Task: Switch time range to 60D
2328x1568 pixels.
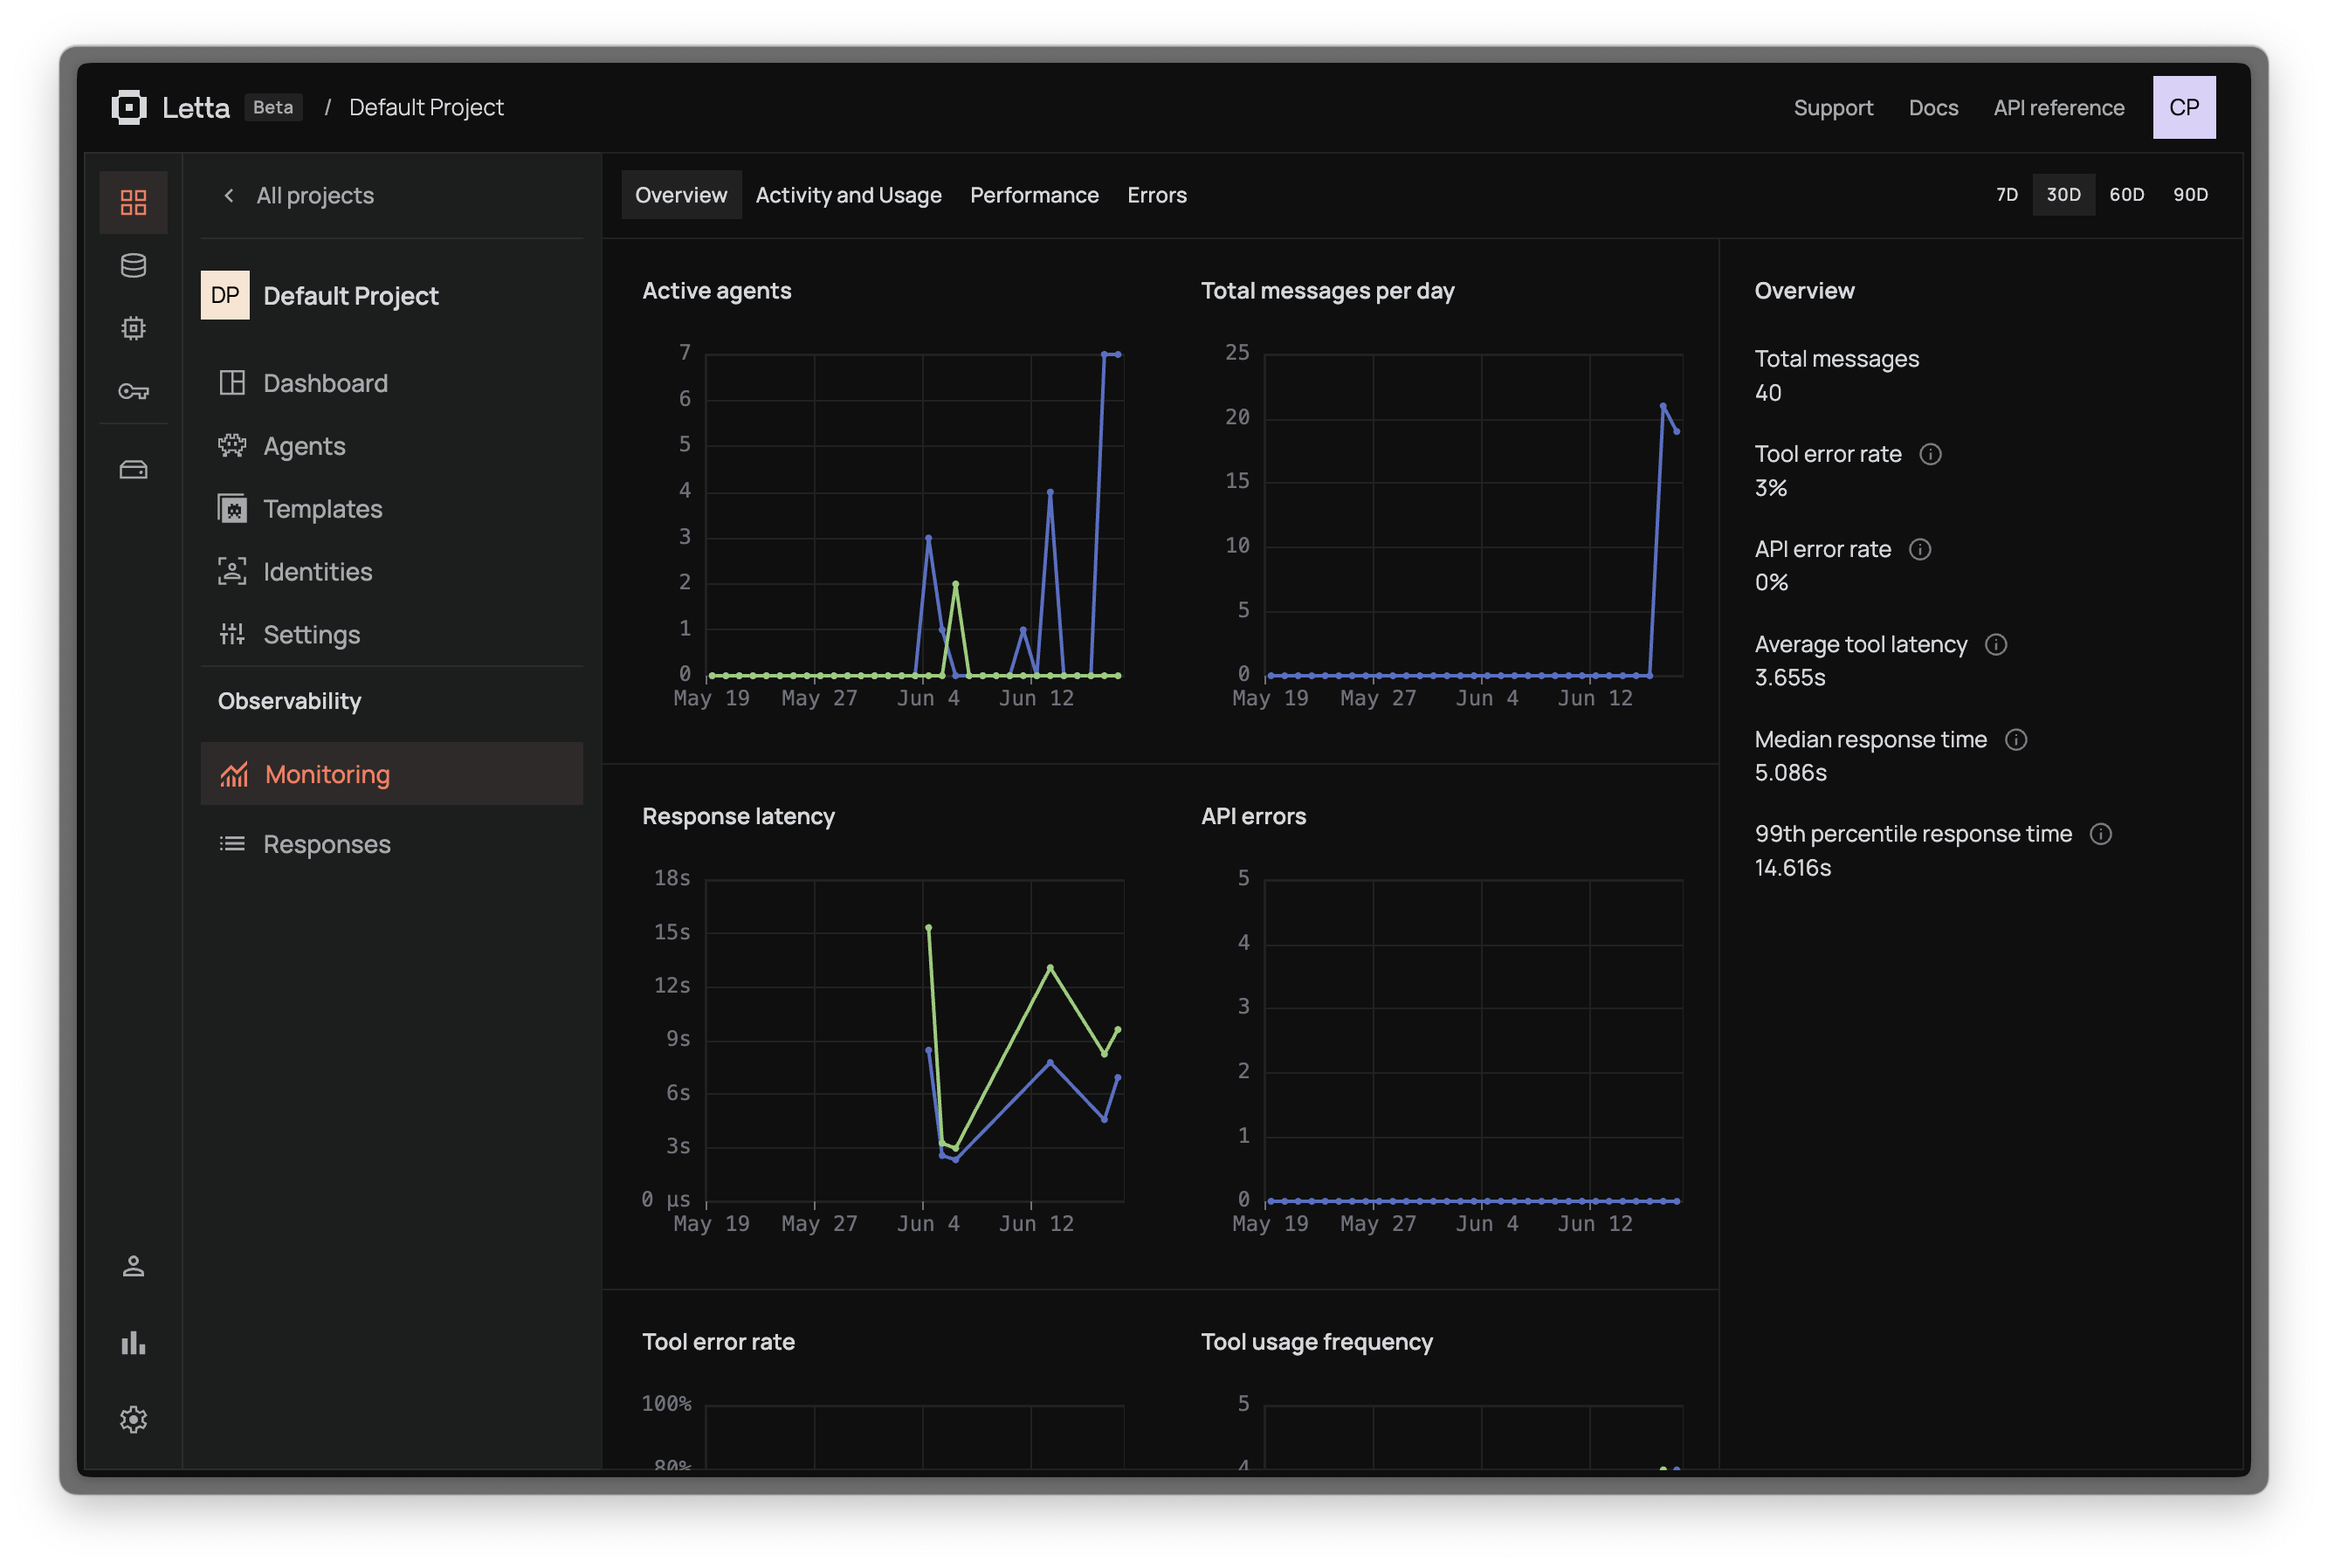Action: (x=2126, y=195)
